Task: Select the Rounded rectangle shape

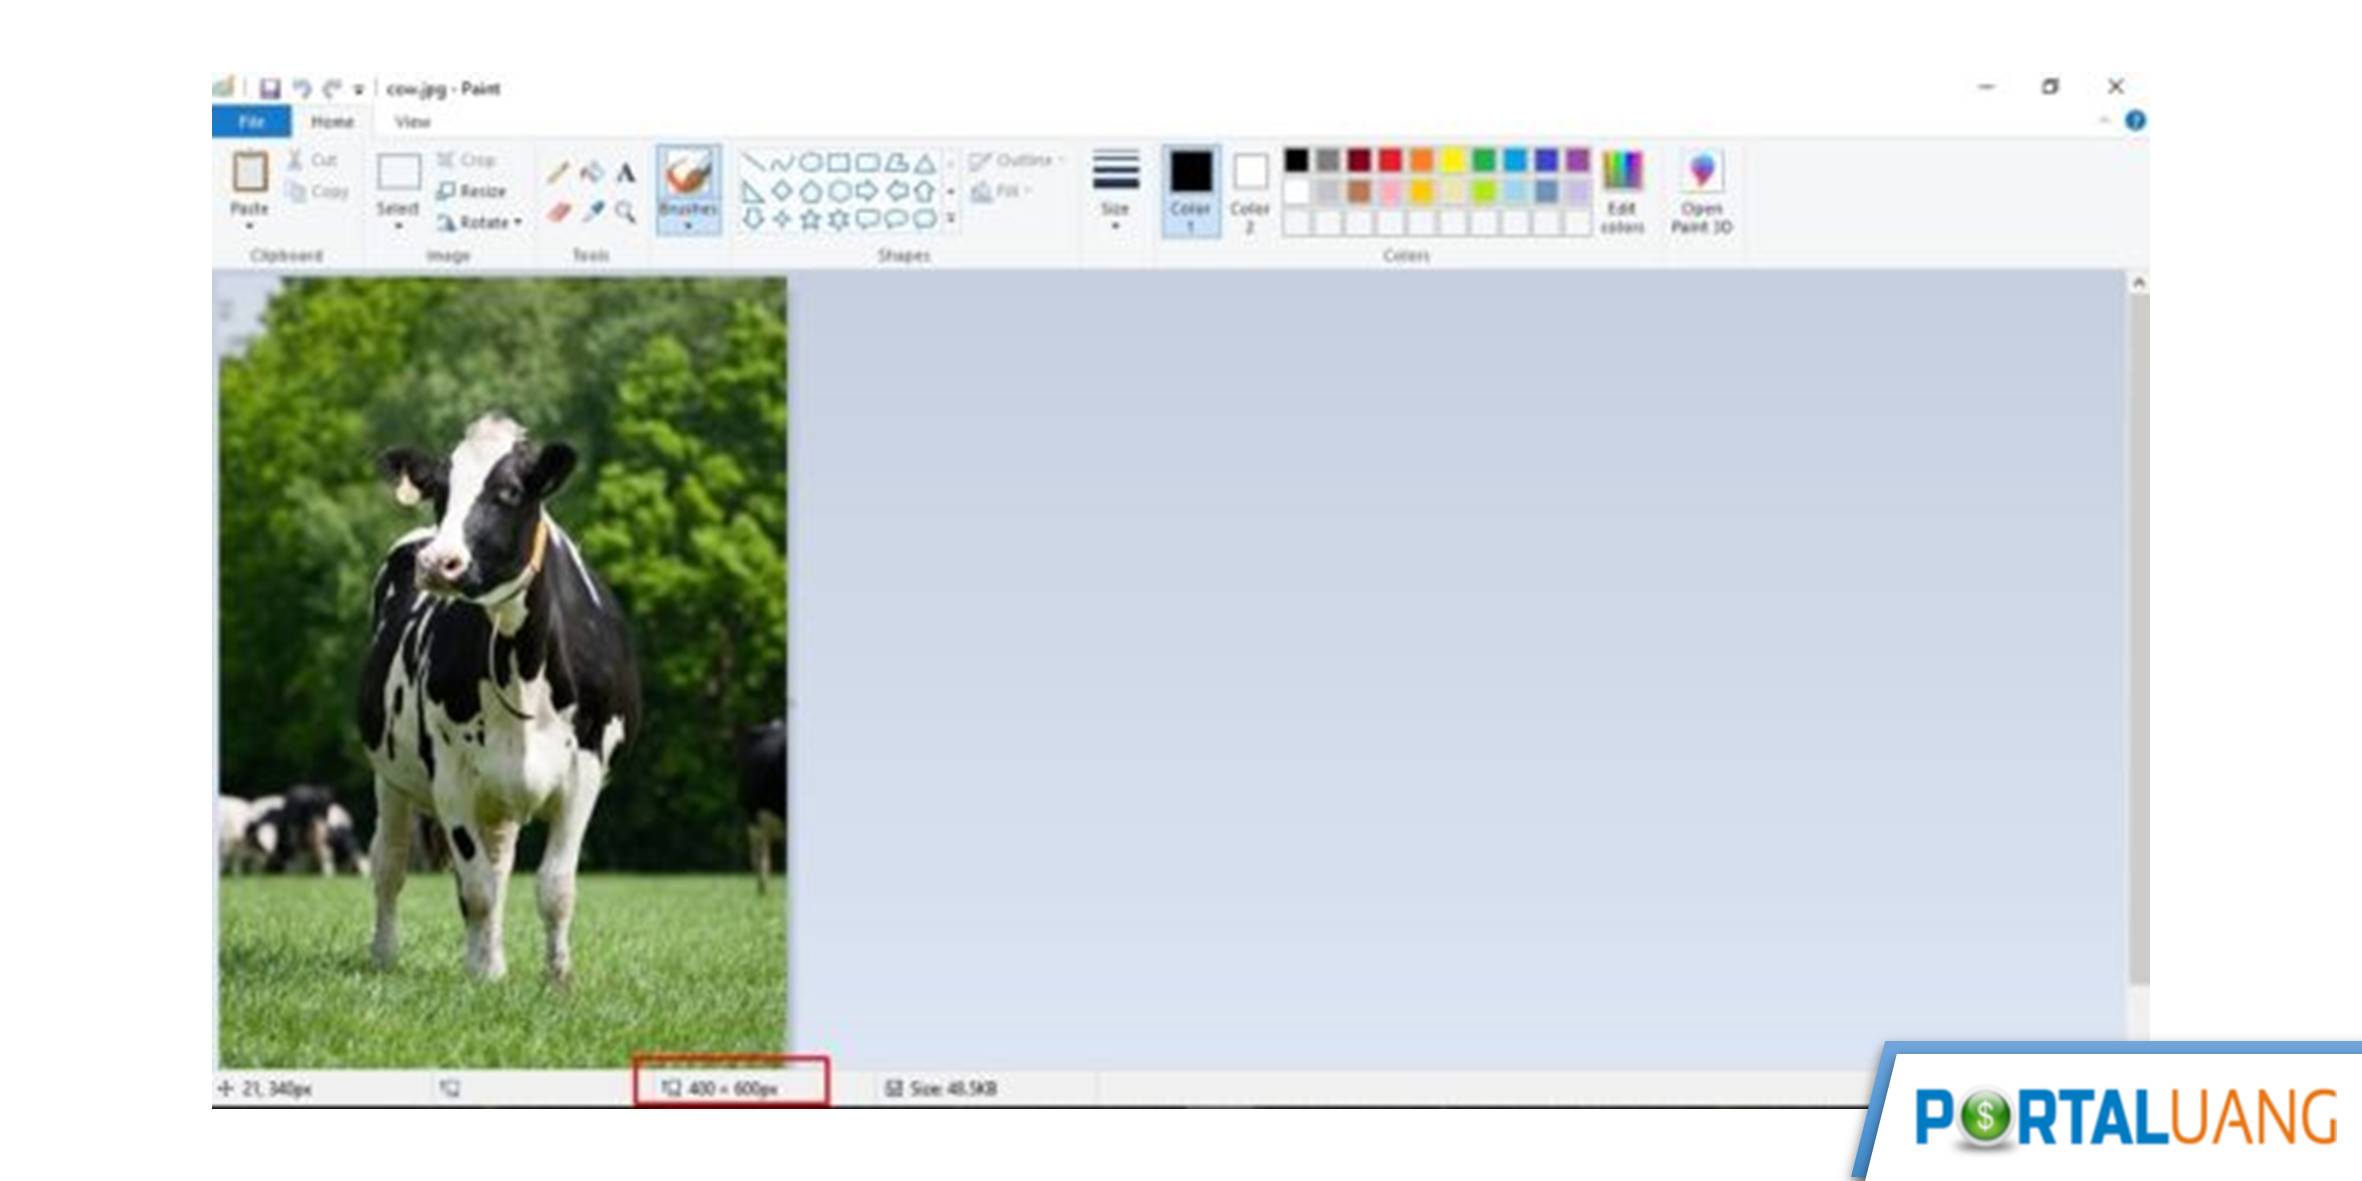Action: click(868, 162)
